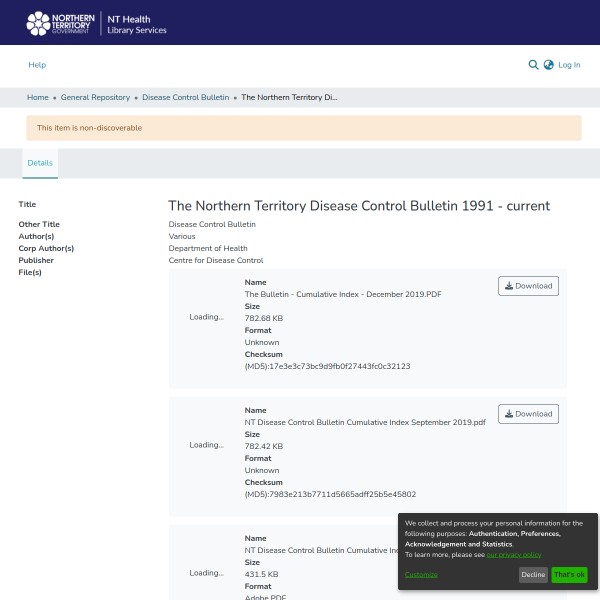Click the Loading thumbnail of the first file
Image resolution: width=600 pixels, height=600 pixels.
[x=206, y=317]
